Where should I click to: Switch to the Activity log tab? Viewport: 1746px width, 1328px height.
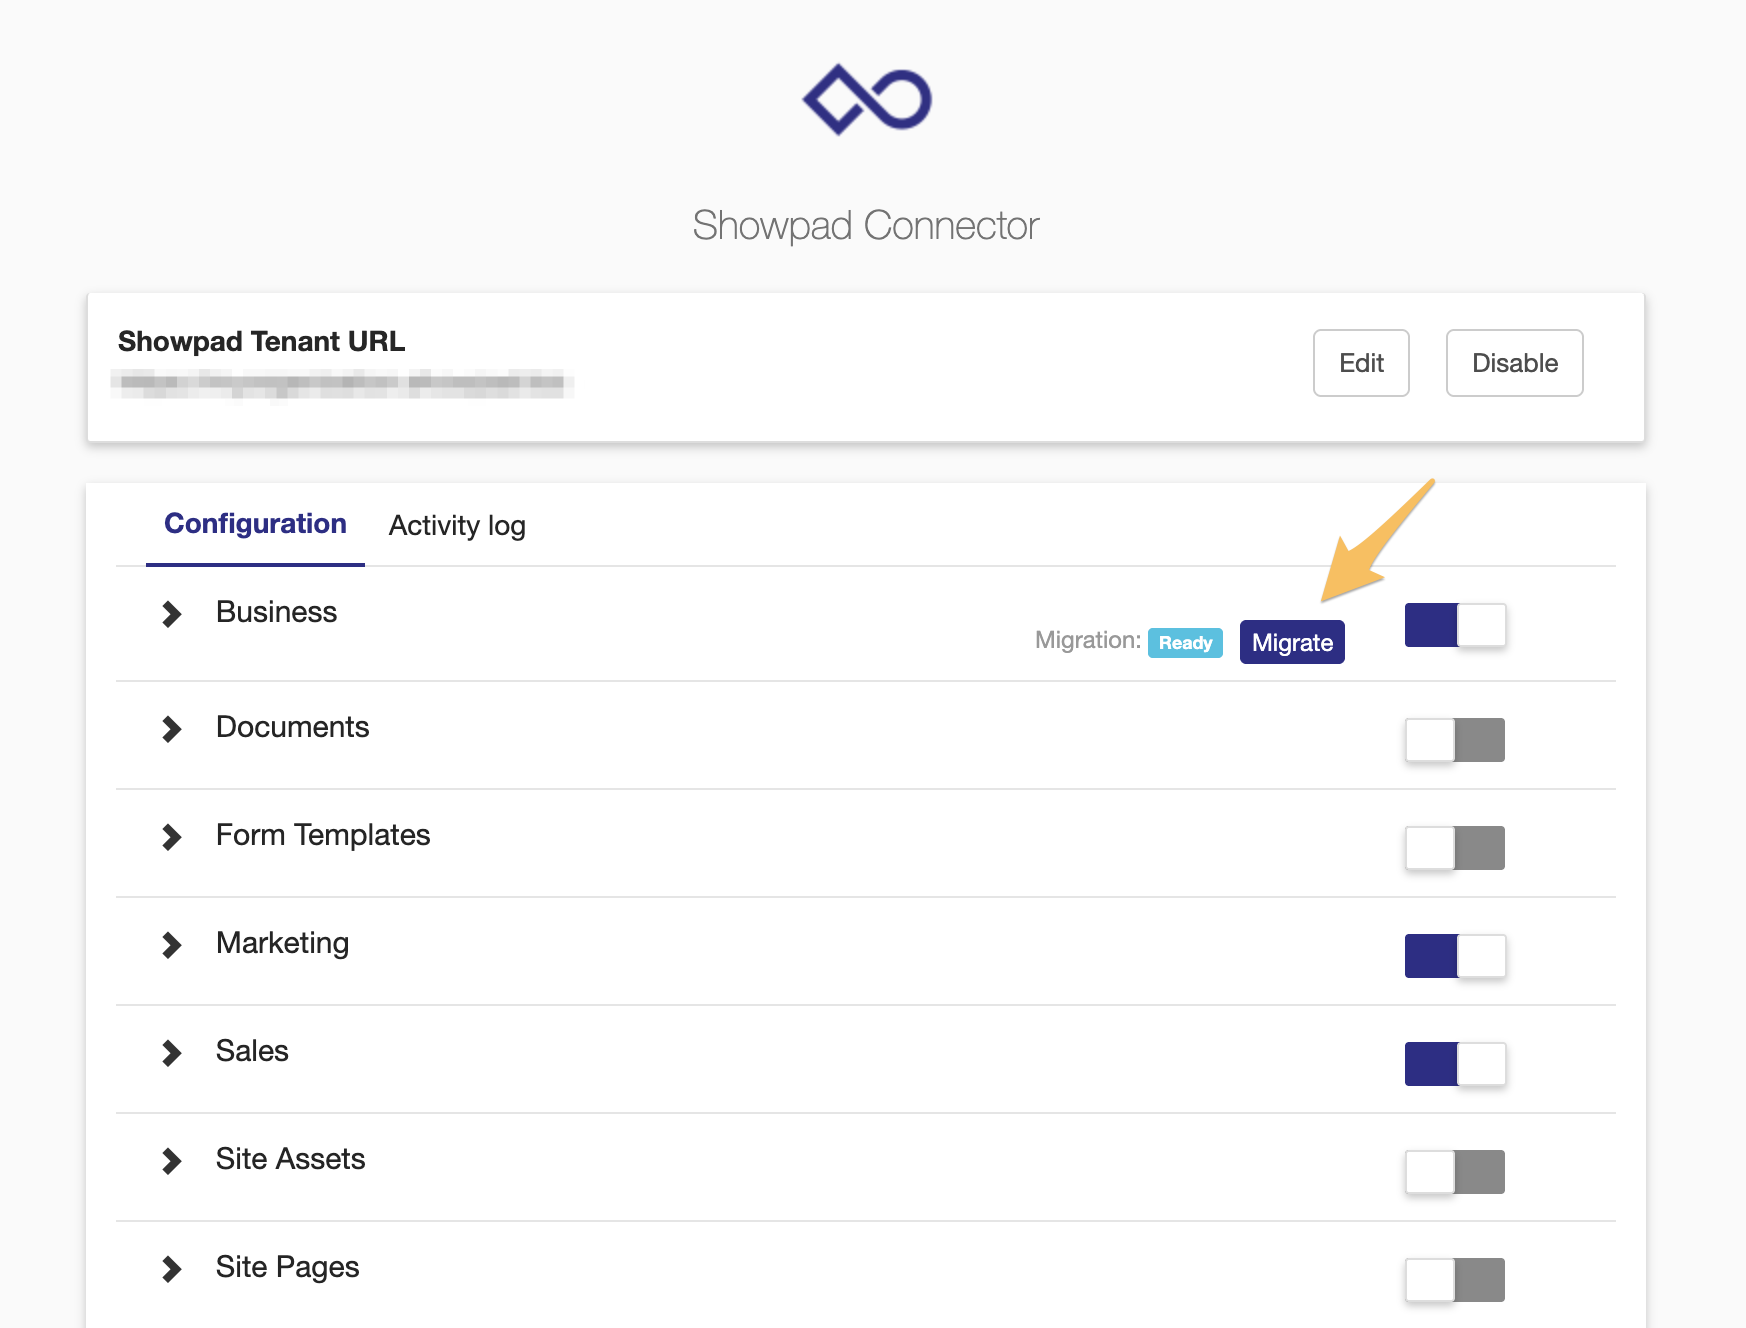(457, 525)
